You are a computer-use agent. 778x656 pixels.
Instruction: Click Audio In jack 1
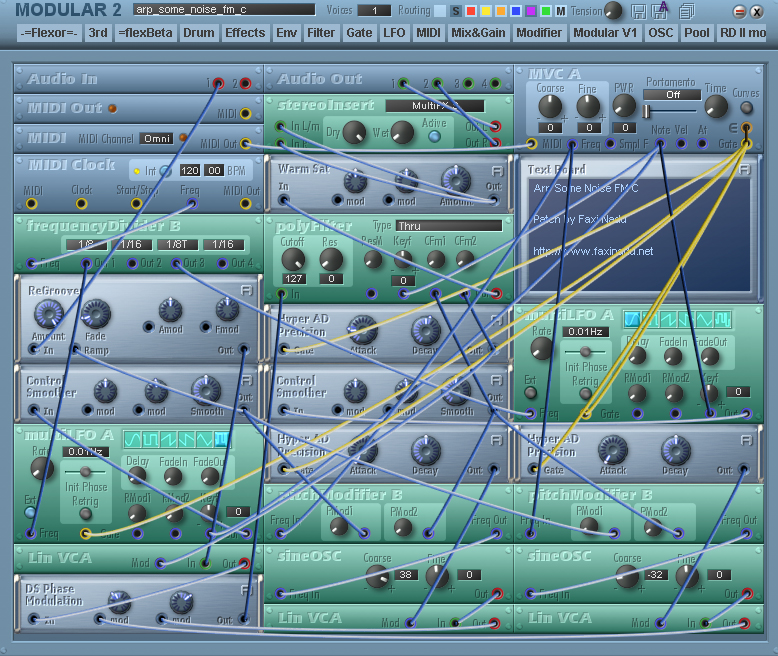[218, 83]
